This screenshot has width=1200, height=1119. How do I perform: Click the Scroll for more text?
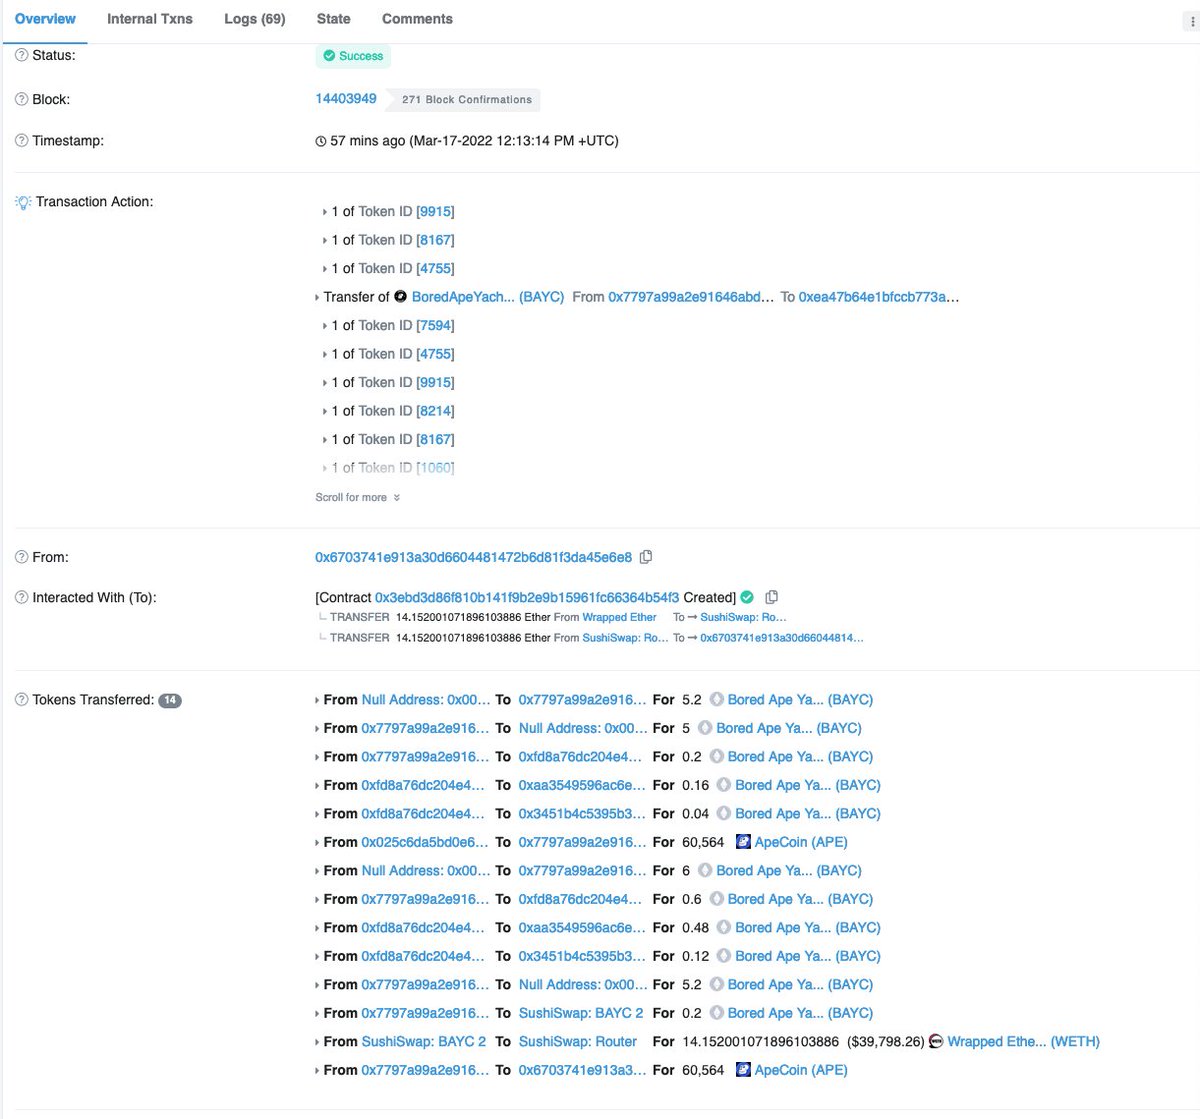tap(351, 498)
